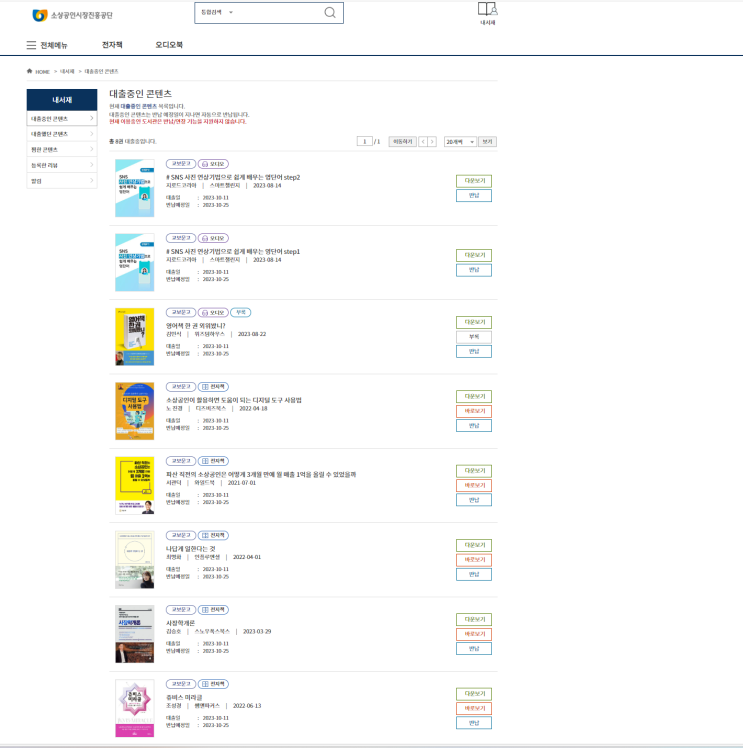
Task: Click 전자책 tag on 사장학개론 book
Action: pos(213,610)
